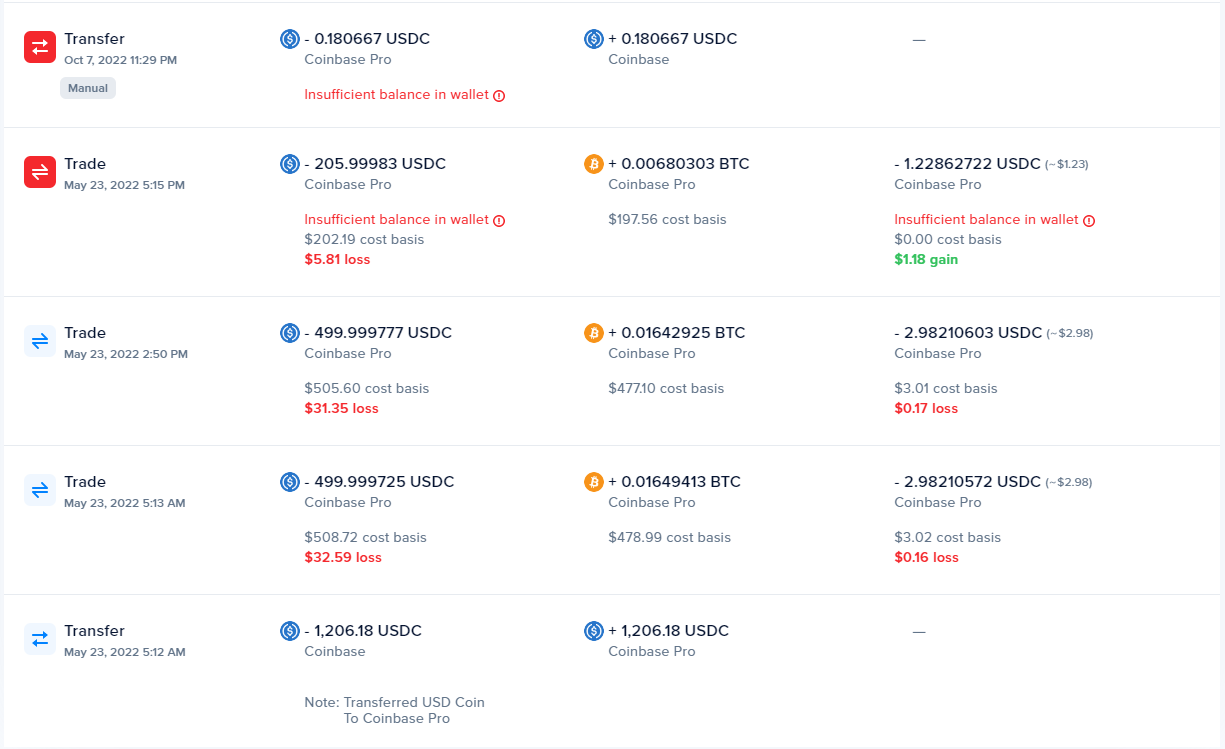Click the $508.72 cost basis text
Screen dimensions: 1225x749
[366, 538]
